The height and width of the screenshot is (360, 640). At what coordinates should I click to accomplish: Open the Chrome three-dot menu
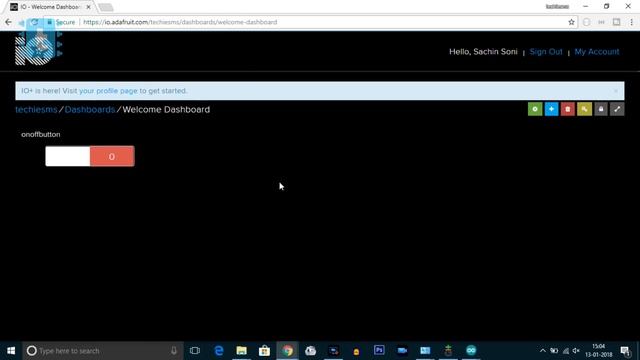point(631,22)
